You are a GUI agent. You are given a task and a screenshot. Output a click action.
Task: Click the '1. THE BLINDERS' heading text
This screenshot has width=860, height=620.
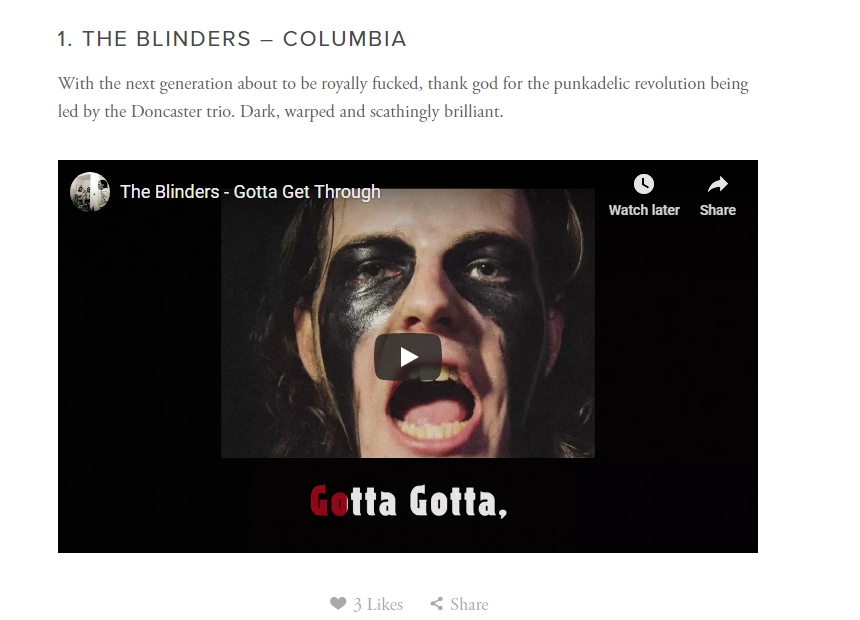[154, 39]
